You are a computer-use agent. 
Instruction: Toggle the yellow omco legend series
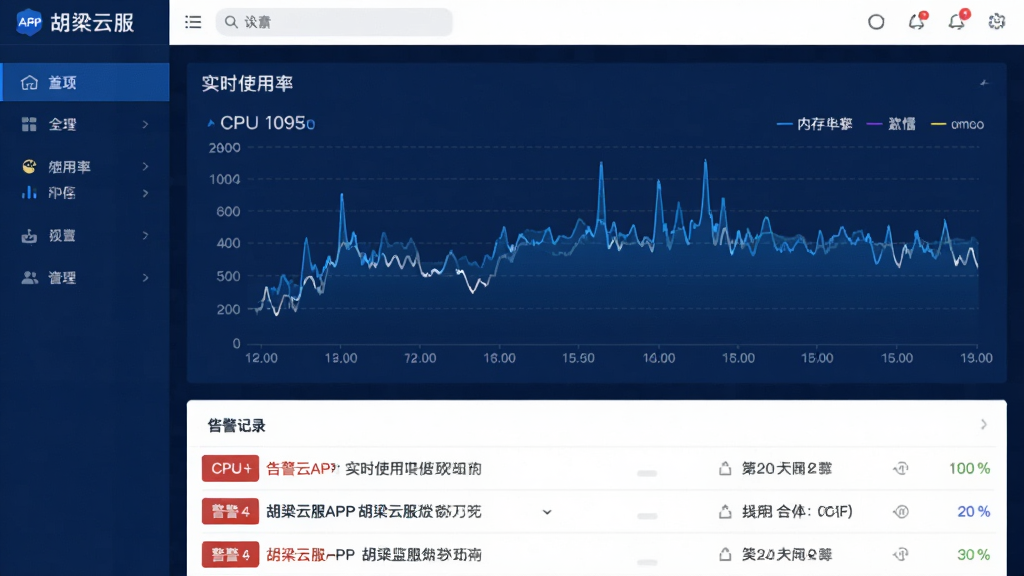tap(957, 124)
